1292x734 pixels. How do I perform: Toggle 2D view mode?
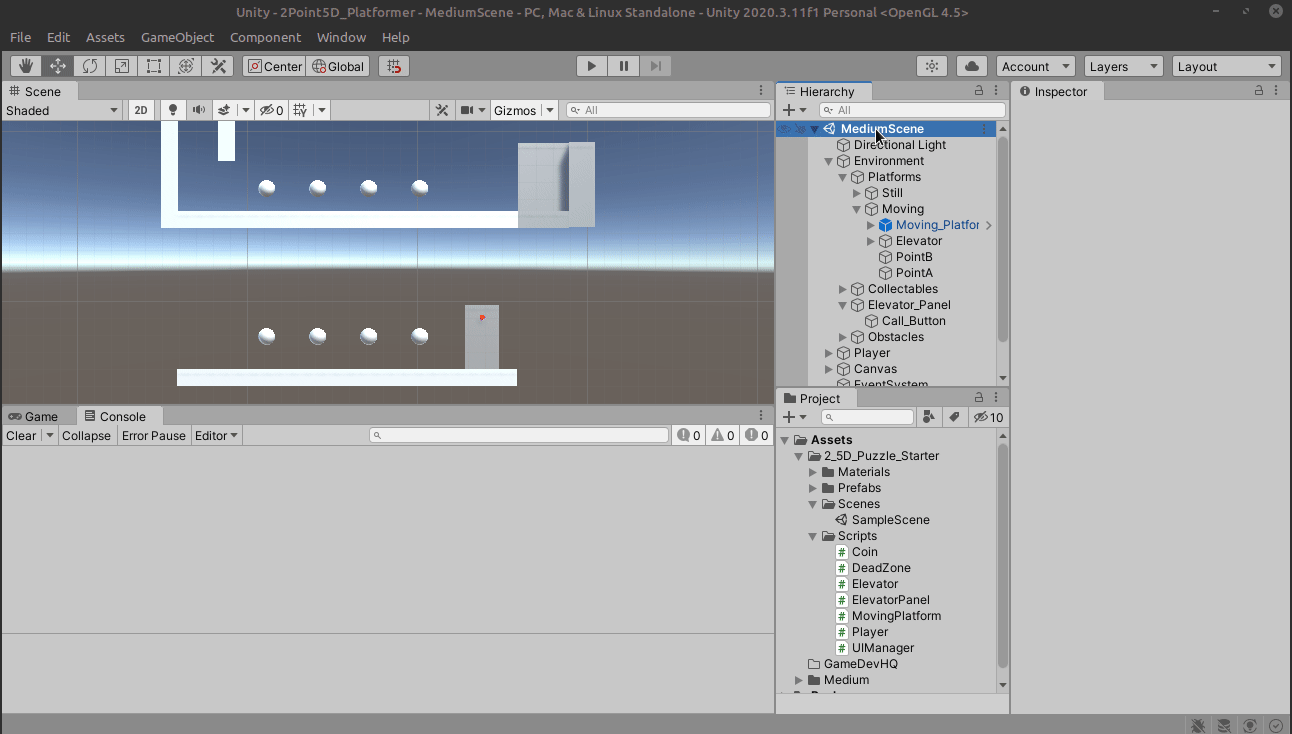pyautogui.click(x=141, y=110)
